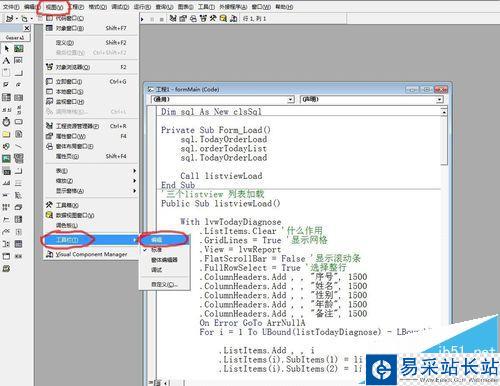
Task: Uncheck the 标准 toolbar option
Action: (165, 250)
